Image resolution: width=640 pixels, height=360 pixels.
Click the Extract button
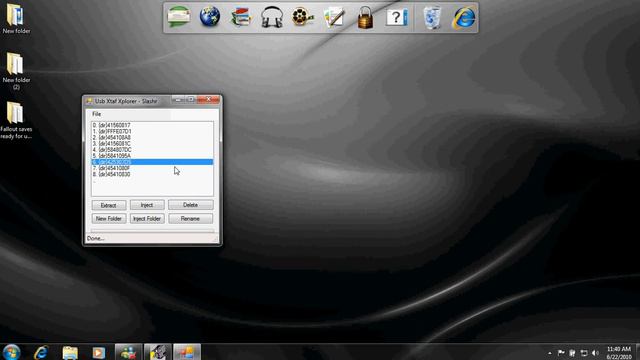[x=109, y=205]
